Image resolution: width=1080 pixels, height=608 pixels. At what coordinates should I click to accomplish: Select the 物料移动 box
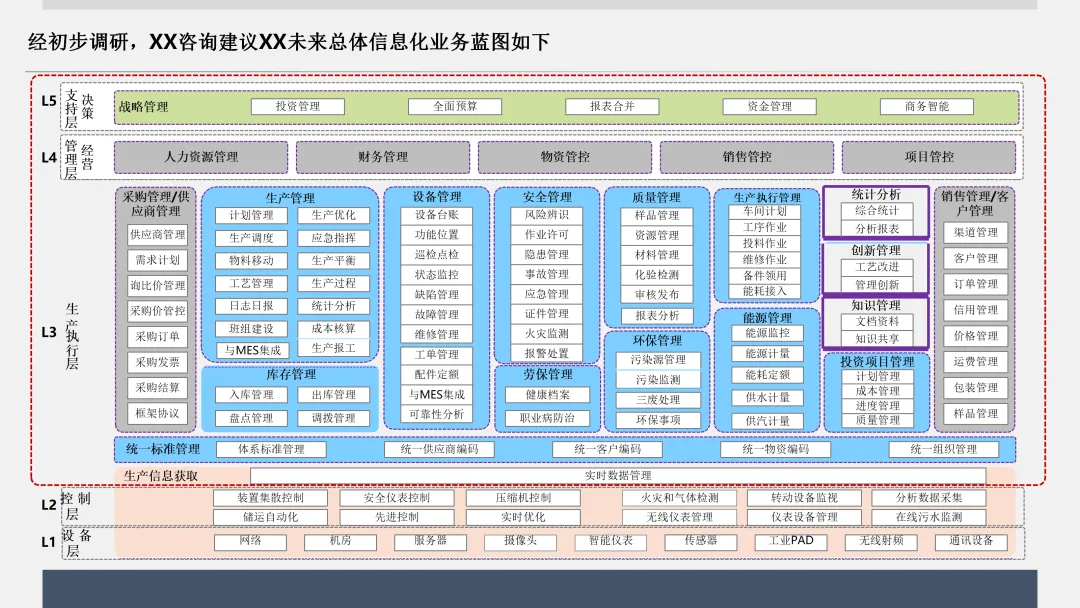pyautogui.click(x=251, y=261)
